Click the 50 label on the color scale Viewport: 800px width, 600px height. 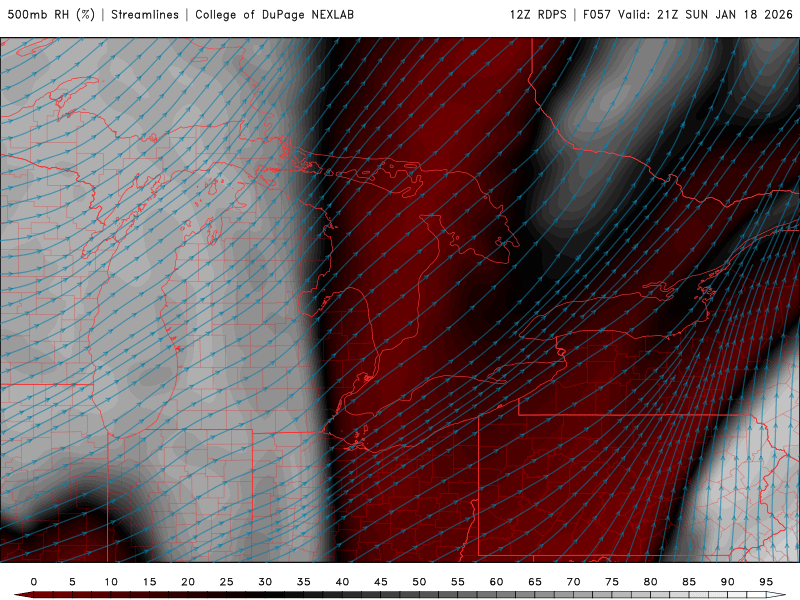[419, 582]
